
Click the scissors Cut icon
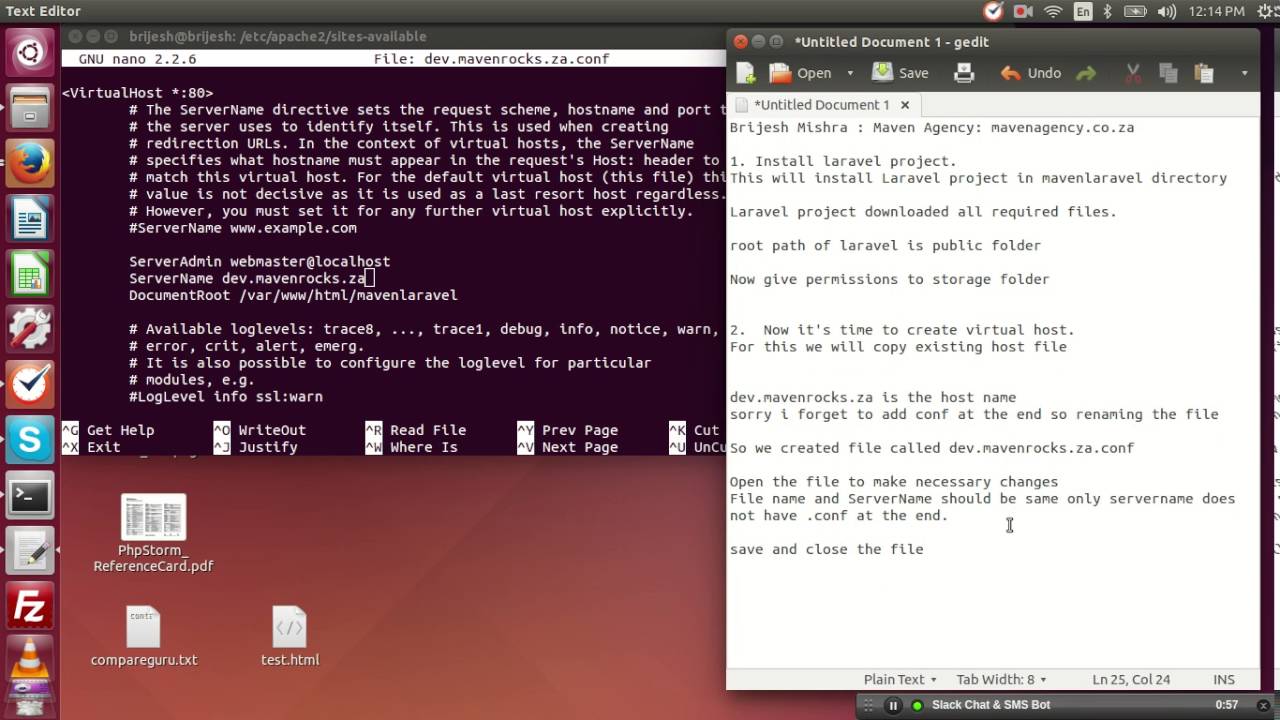coord(1133,73)
